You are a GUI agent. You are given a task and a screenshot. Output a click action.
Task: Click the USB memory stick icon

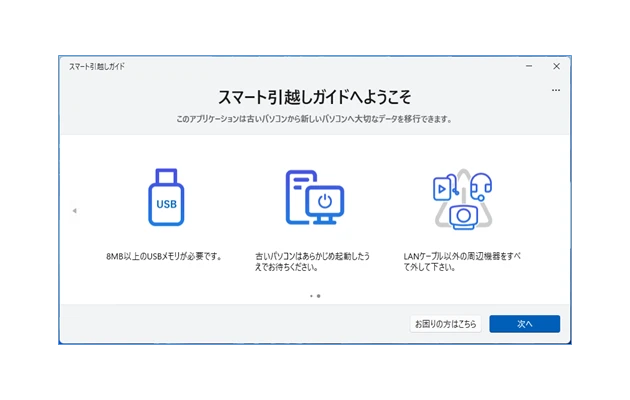pos(166,198)
